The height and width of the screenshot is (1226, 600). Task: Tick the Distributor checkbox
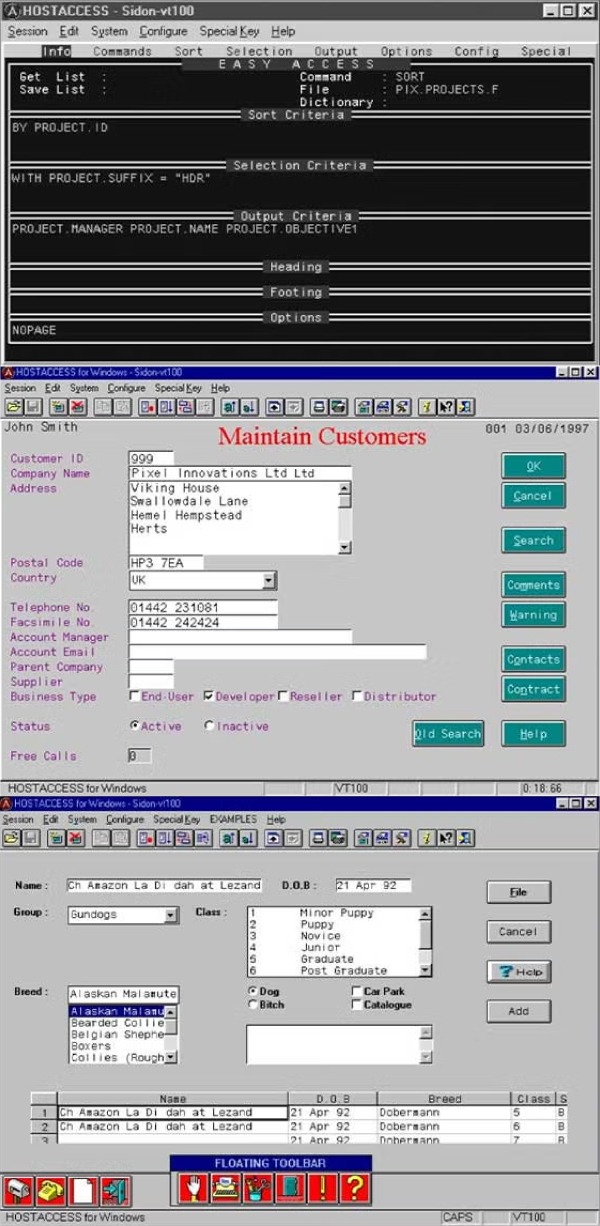point(357,696)
